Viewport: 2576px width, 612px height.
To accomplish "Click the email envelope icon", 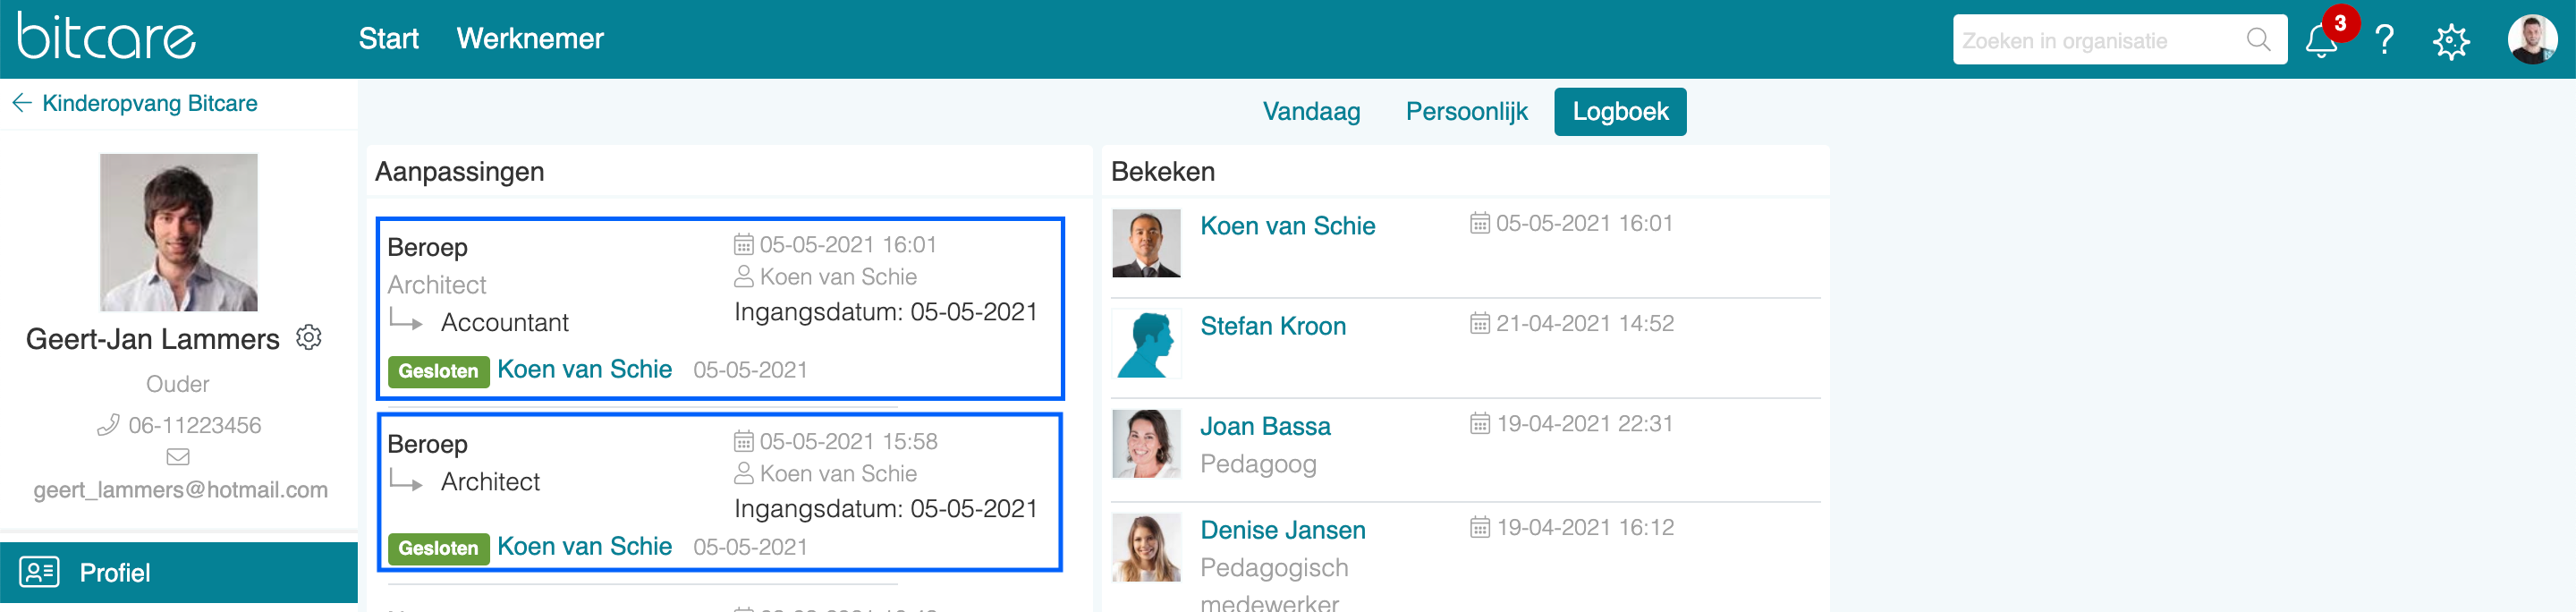I will [x=178, y=457].
